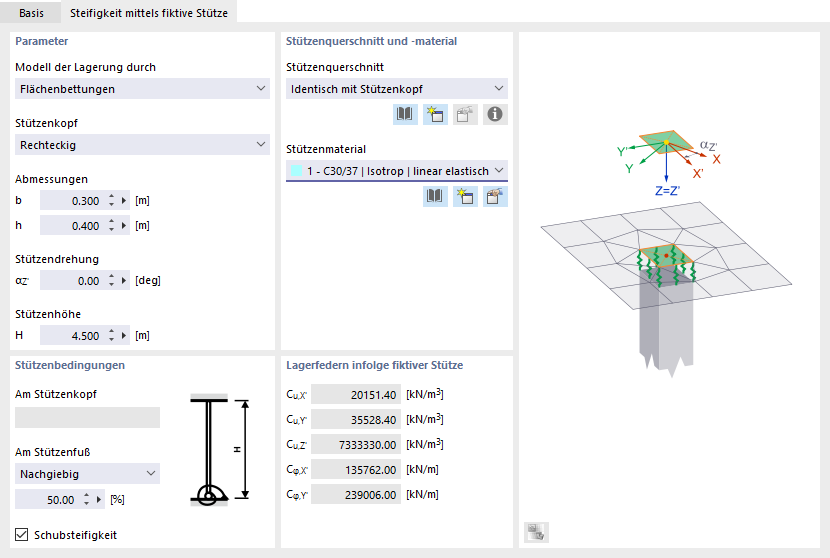Image resolution: width=830 pixels, height=558 pixels.
Task: Click the Parameter section heading
Action: tap(42, 41)
